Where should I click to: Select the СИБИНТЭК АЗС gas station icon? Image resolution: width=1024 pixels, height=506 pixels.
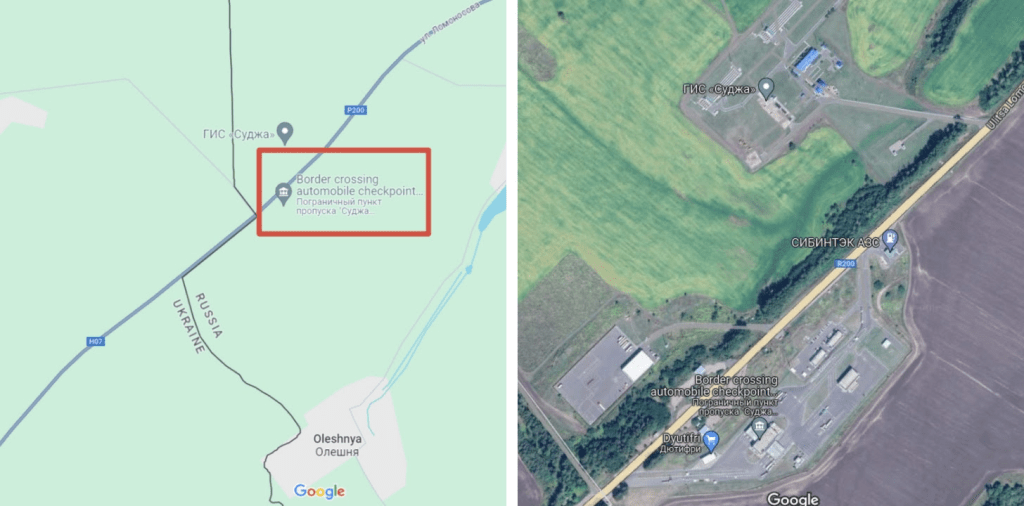pos(889,240)
